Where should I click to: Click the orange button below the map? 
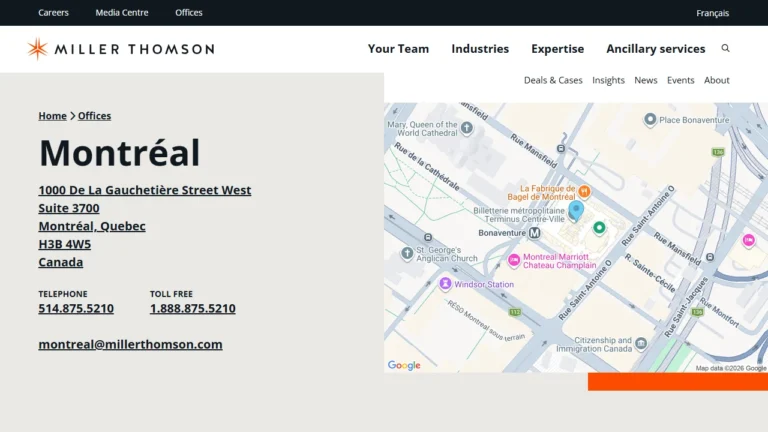pyautogui.click(x=678, y=382)
